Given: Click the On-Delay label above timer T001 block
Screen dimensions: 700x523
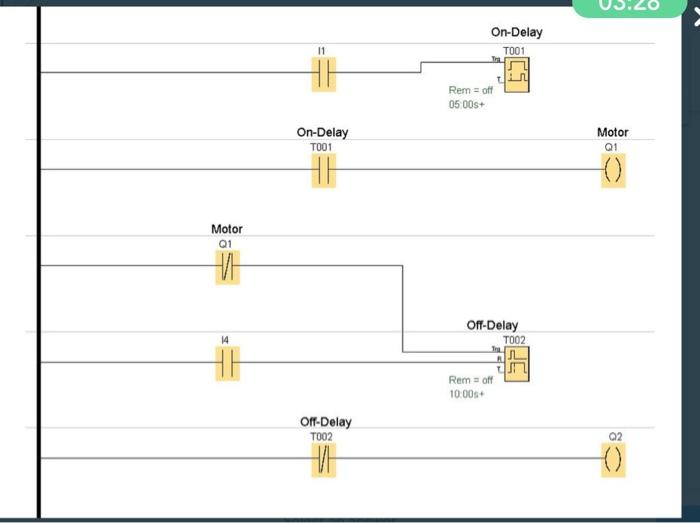Looking at the screenshot, I should [517, 33].
